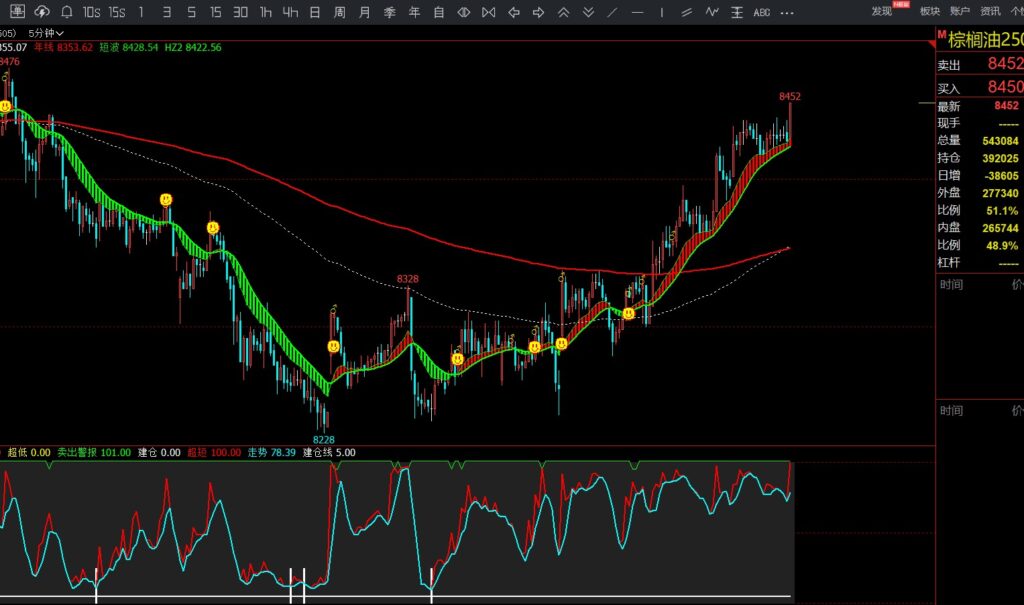Click the 8228 low price label
1024x605 pixels.
[x=323, y=440]
